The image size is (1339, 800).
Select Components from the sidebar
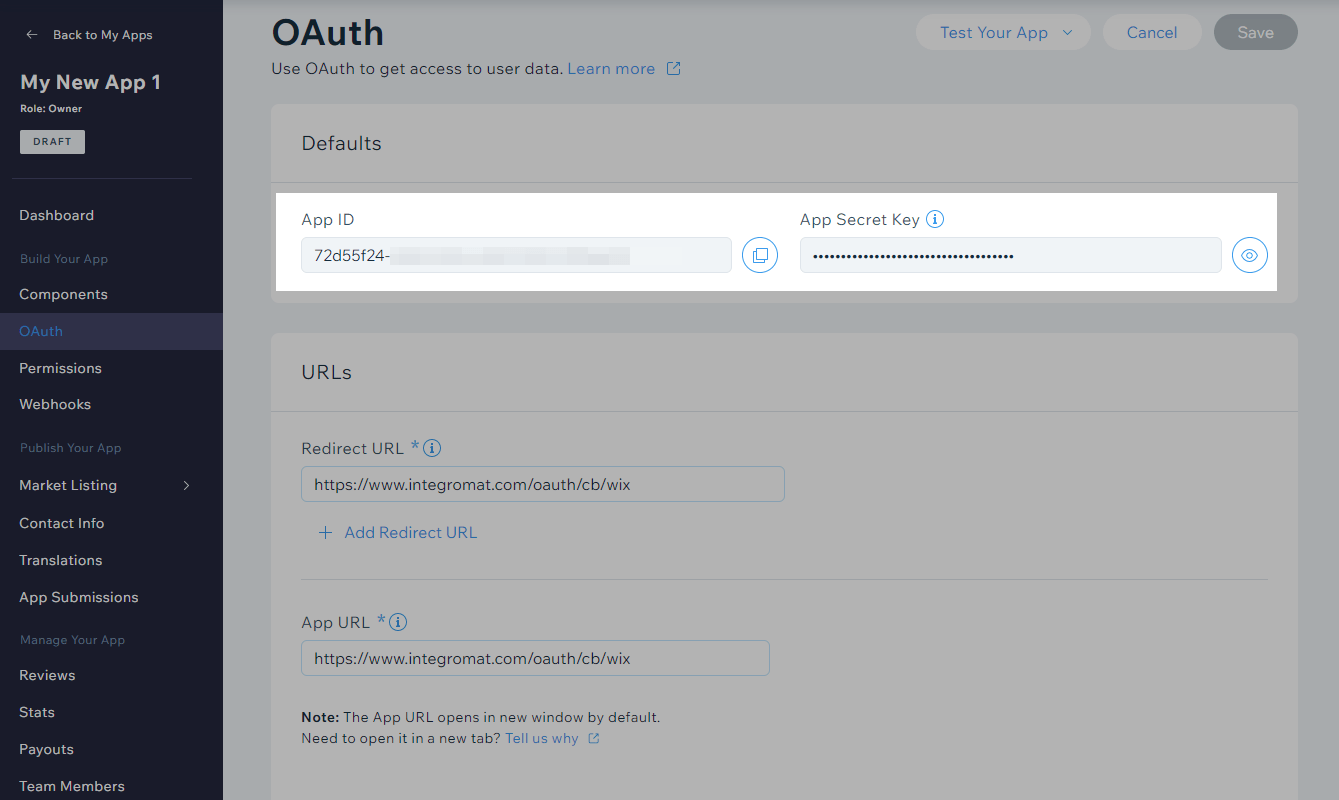coord(63,294)
